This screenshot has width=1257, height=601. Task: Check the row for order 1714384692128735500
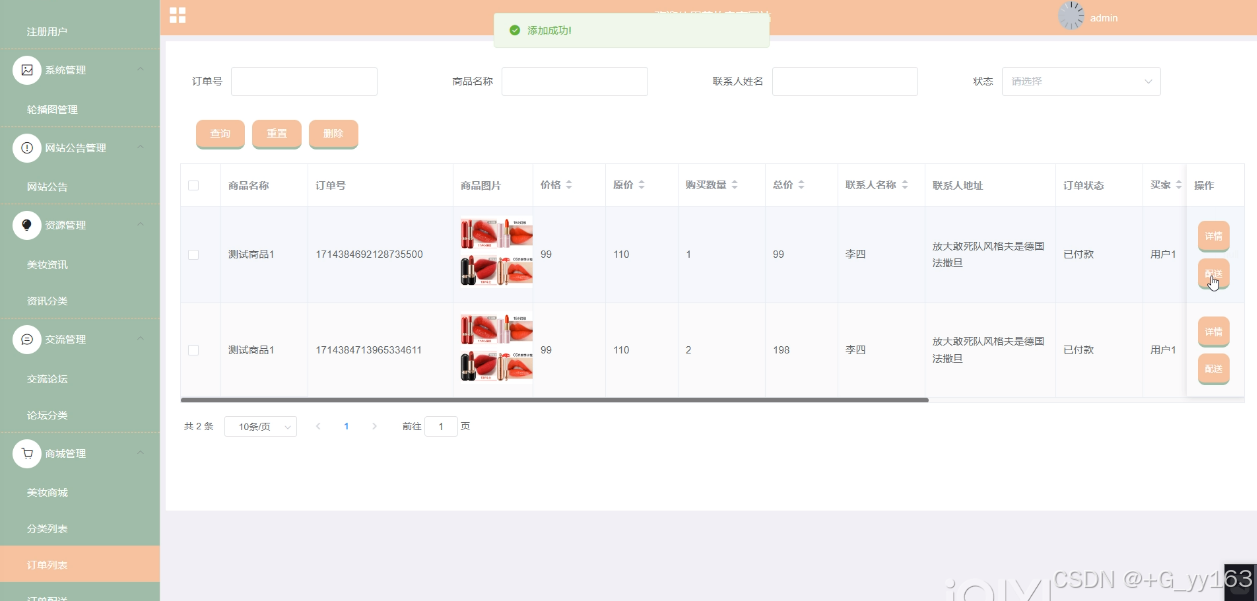tap(193, 255)
